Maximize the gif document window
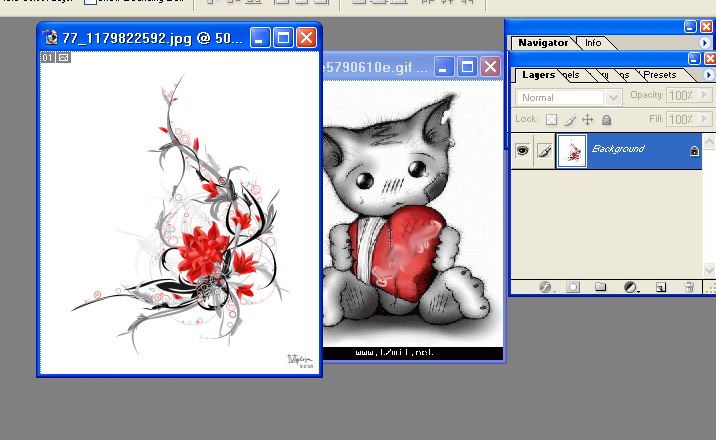This screenshot has height=440, width=716. 467,67
